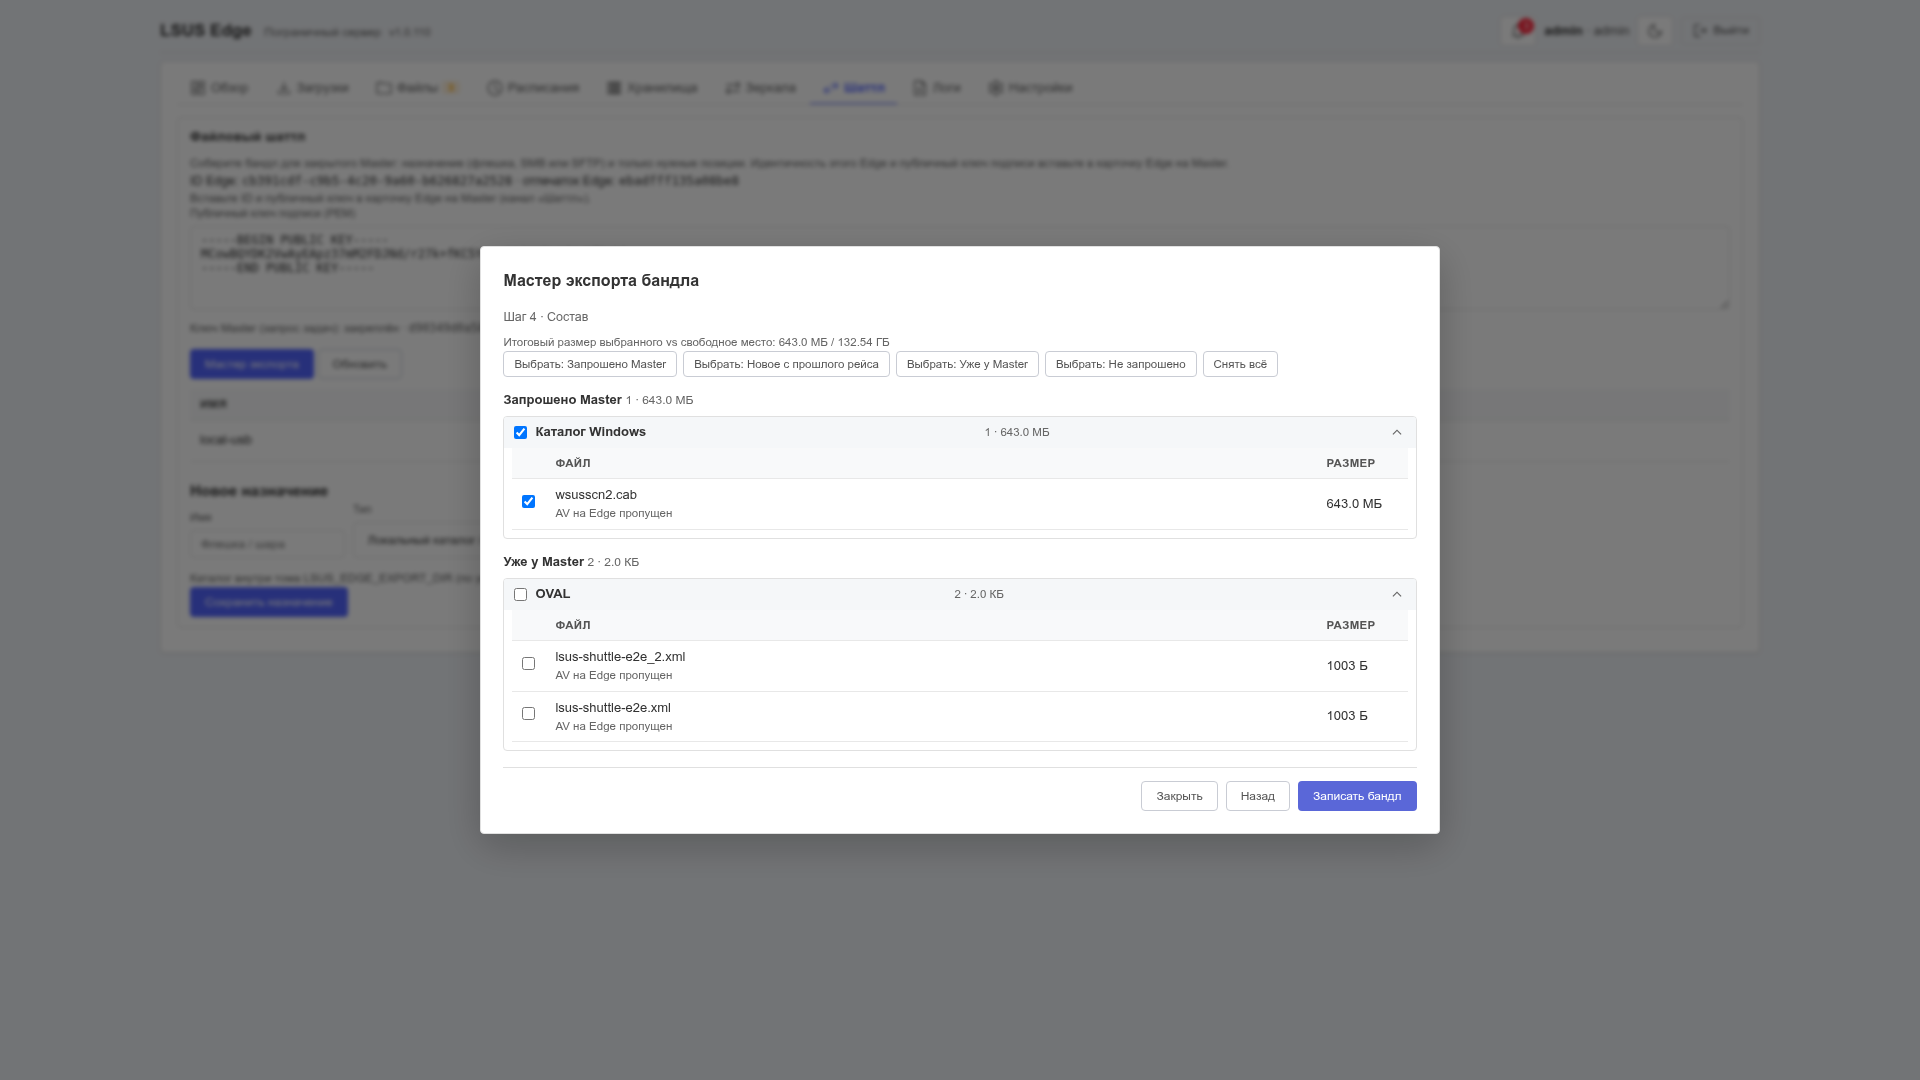Click the blurred Мастер экспорта button behind dialog
Viewport: 1920px width, 1080px height.
[x=251, y=364]
